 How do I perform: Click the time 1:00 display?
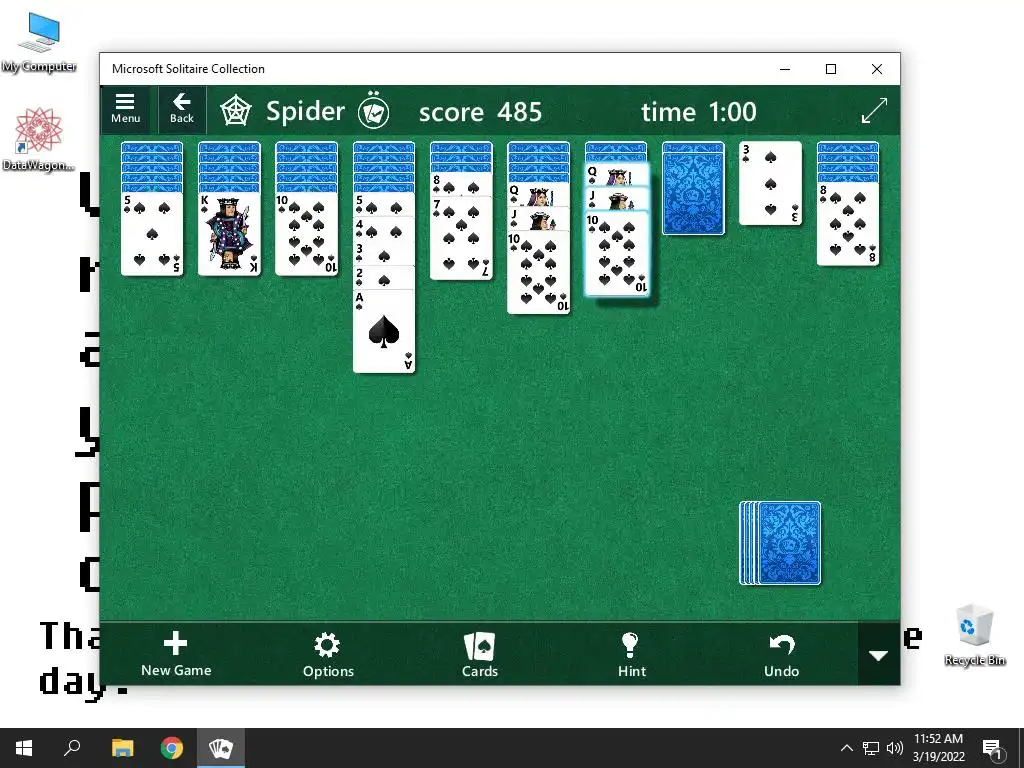pyautogui.click(x=699, y=112)
